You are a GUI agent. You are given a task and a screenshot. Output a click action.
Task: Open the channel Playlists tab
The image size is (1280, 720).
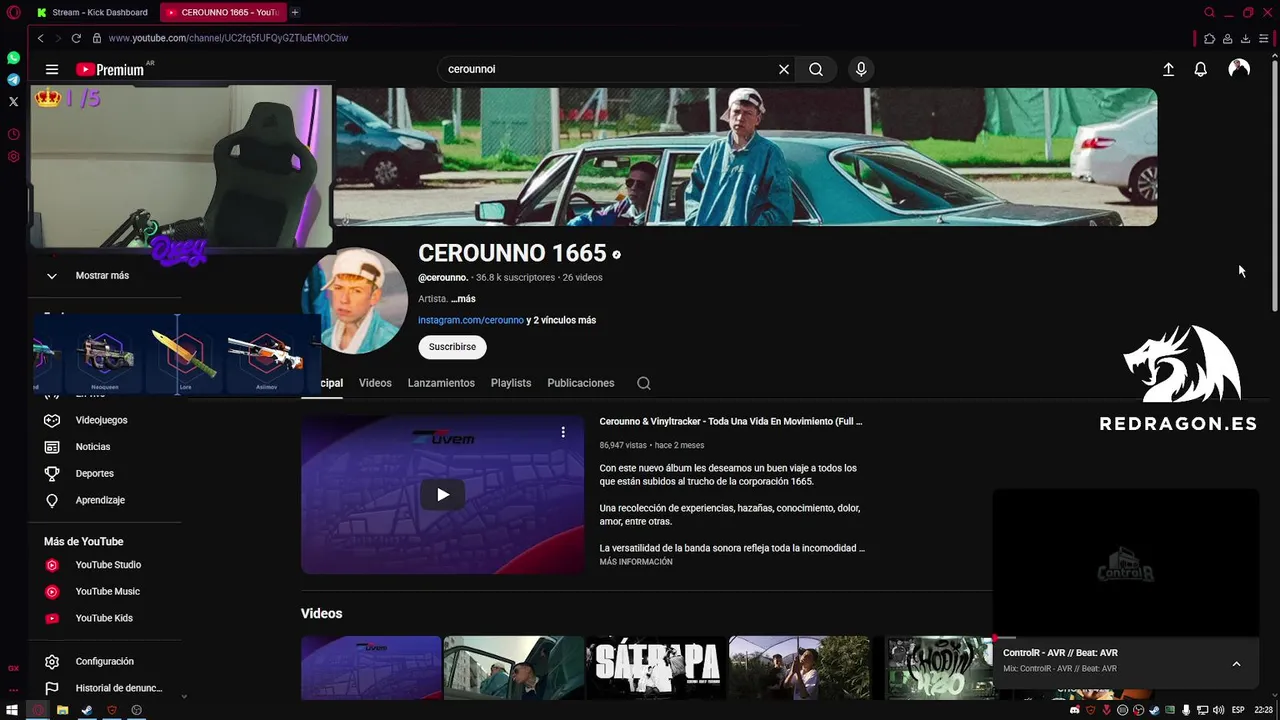click(511, 383)
